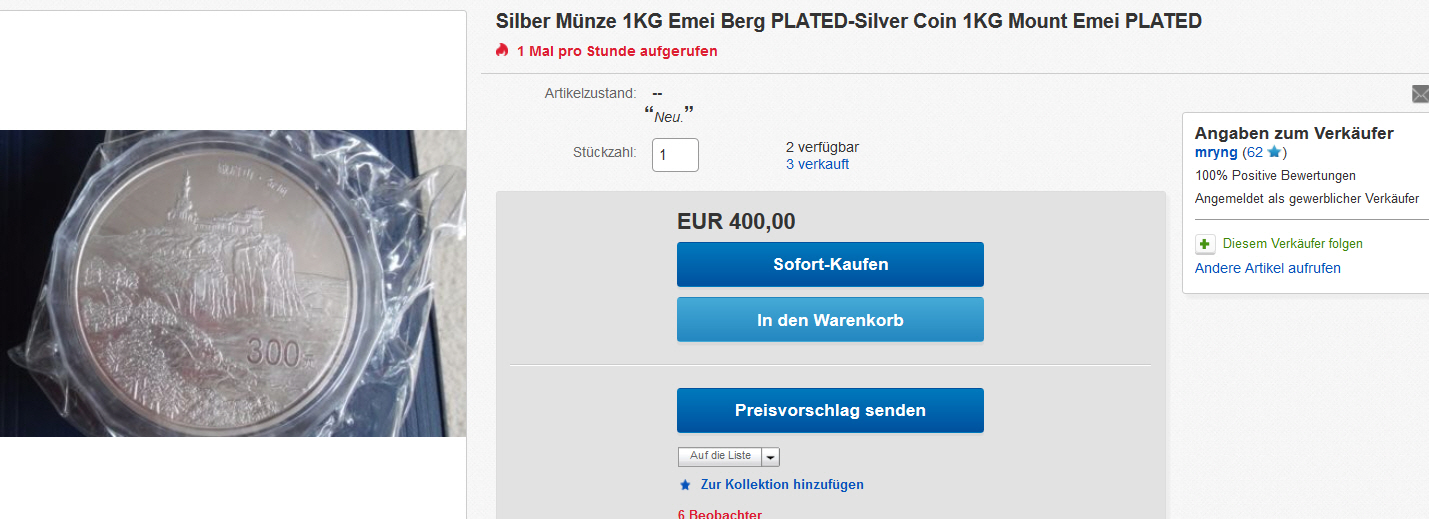This screenshot has height=519, width=1429.
Task: Click the star icon before Zur Kollektion hinzufügen
Action: (685, 485)
